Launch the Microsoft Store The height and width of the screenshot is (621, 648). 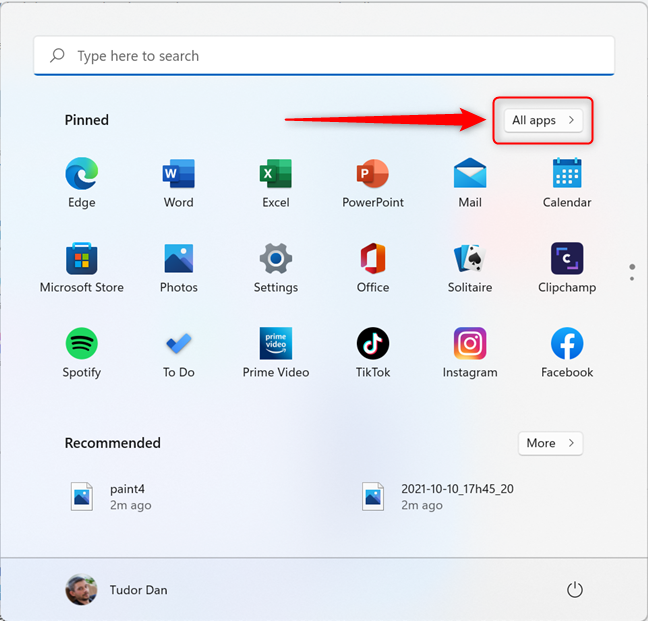pos(81,268)
